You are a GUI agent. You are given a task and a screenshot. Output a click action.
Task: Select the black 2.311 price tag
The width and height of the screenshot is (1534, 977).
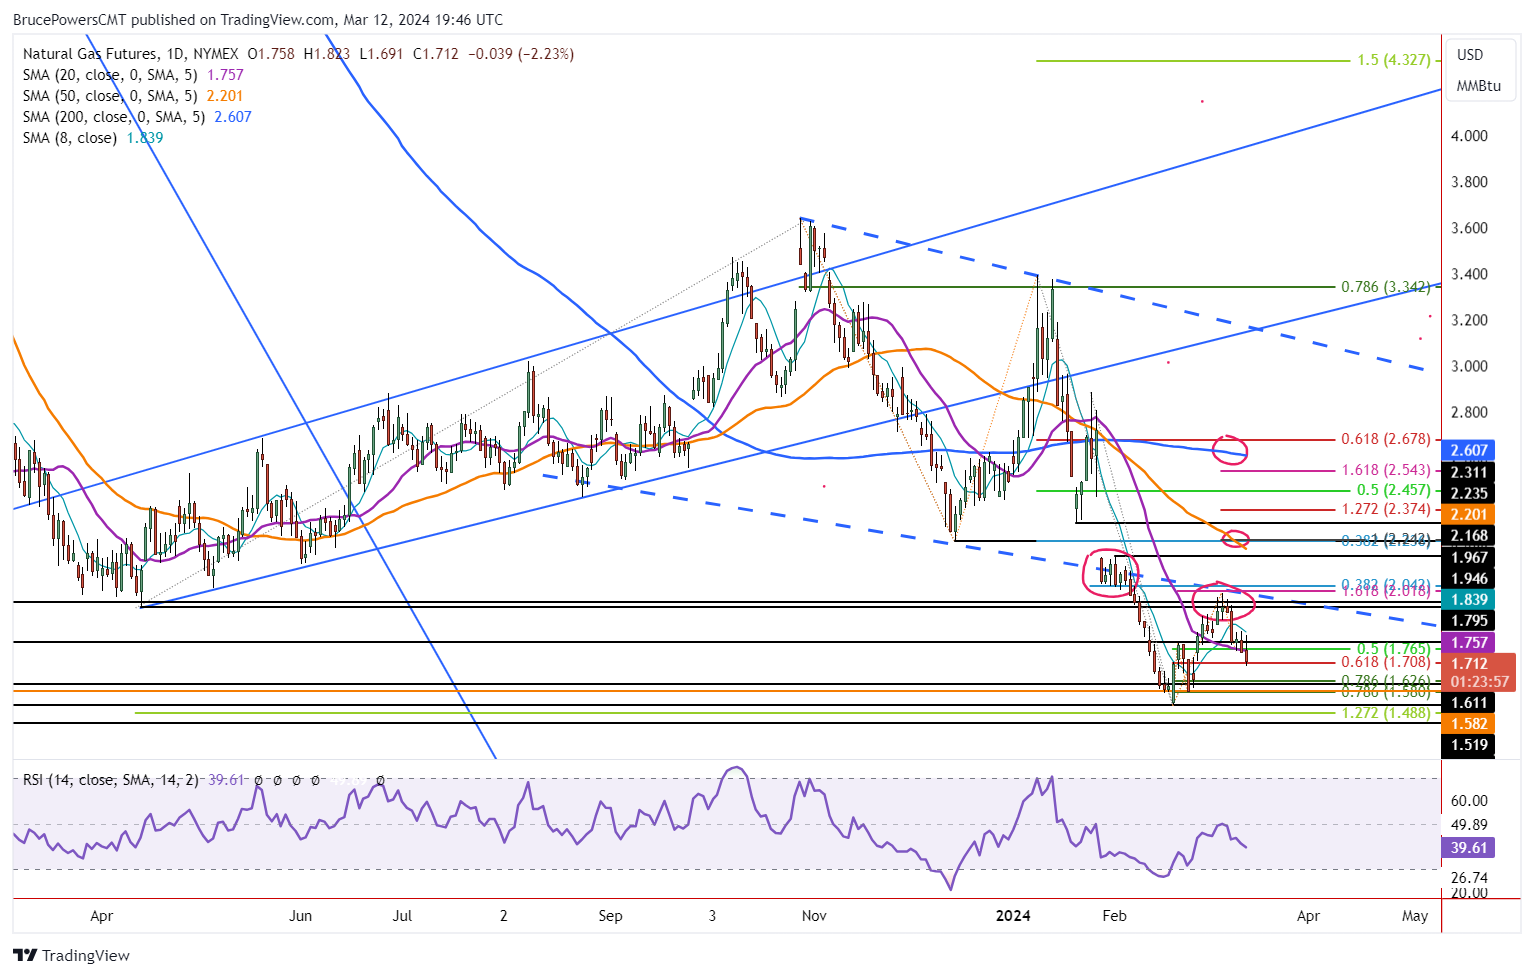point(1468,472)
